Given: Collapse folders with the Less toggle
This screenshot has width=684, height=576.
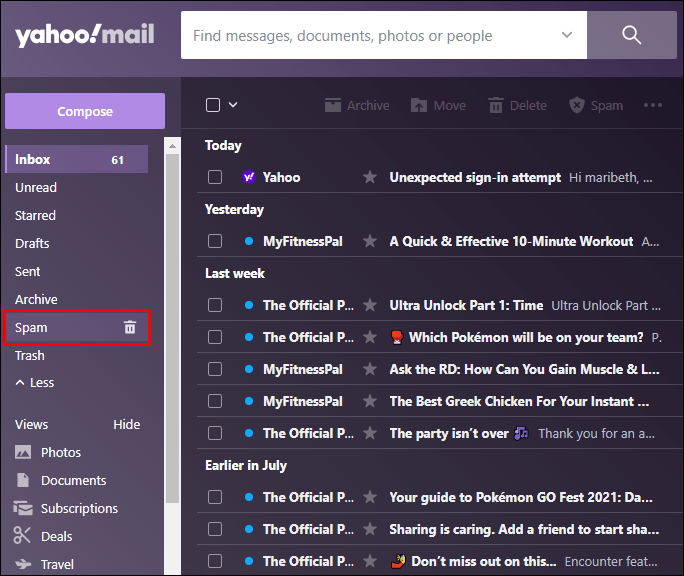Looking at the screenshot, I should tap(35, 383).
